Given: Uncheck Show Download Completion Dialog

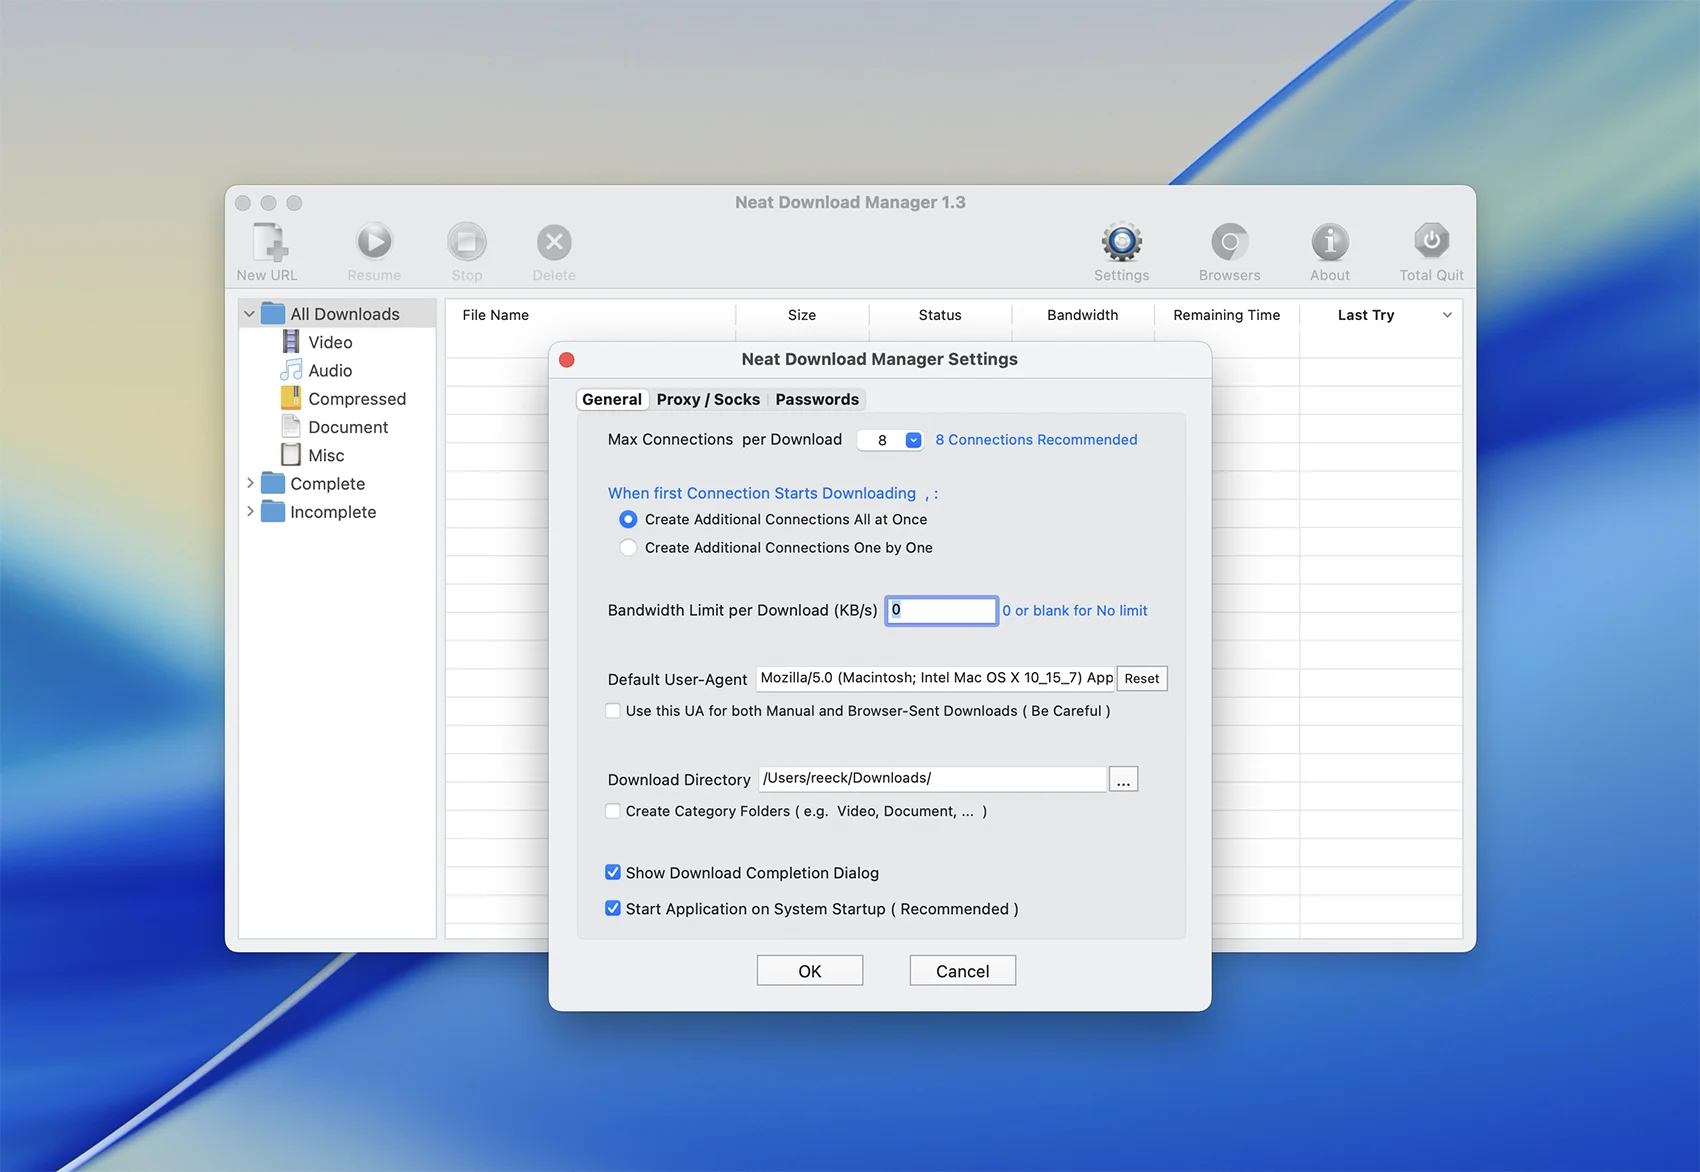Looking at the screenshot, I should pos(613,873).
